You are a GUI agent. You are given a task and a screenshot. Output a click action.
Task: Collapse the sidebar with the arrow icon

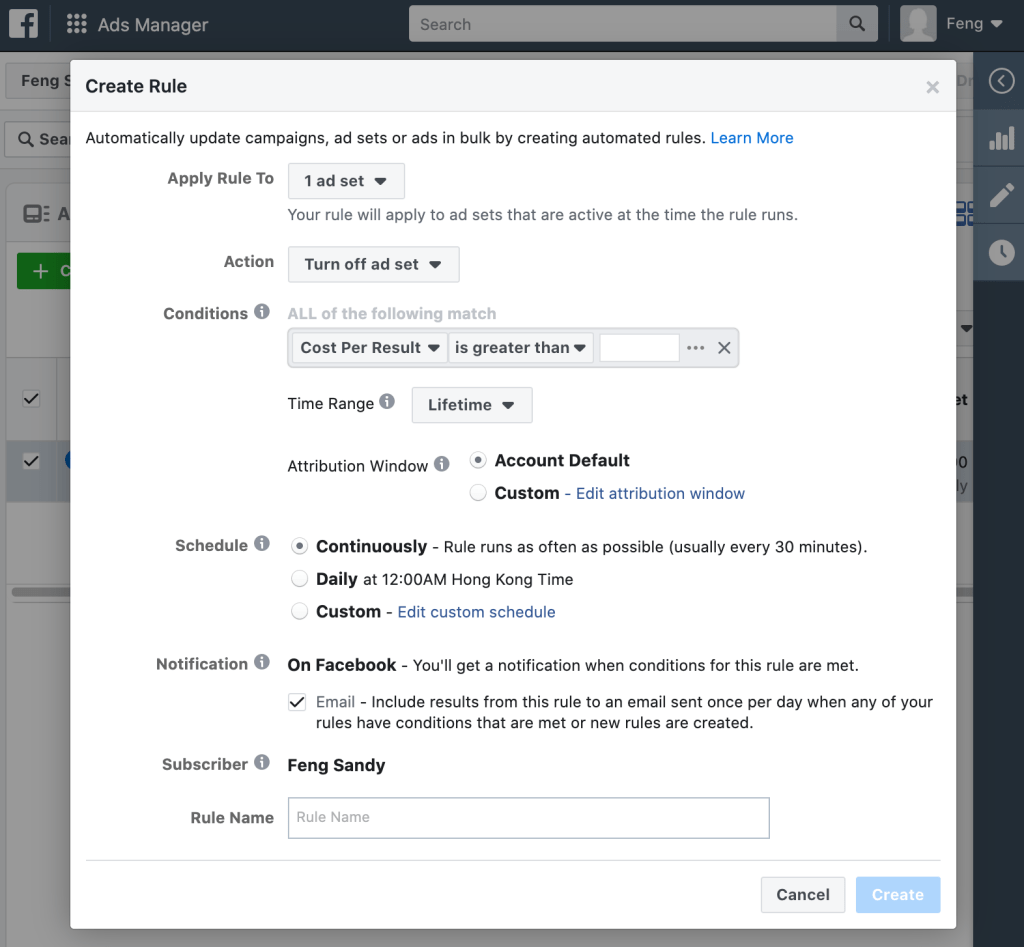click(x=1001, y=82)
